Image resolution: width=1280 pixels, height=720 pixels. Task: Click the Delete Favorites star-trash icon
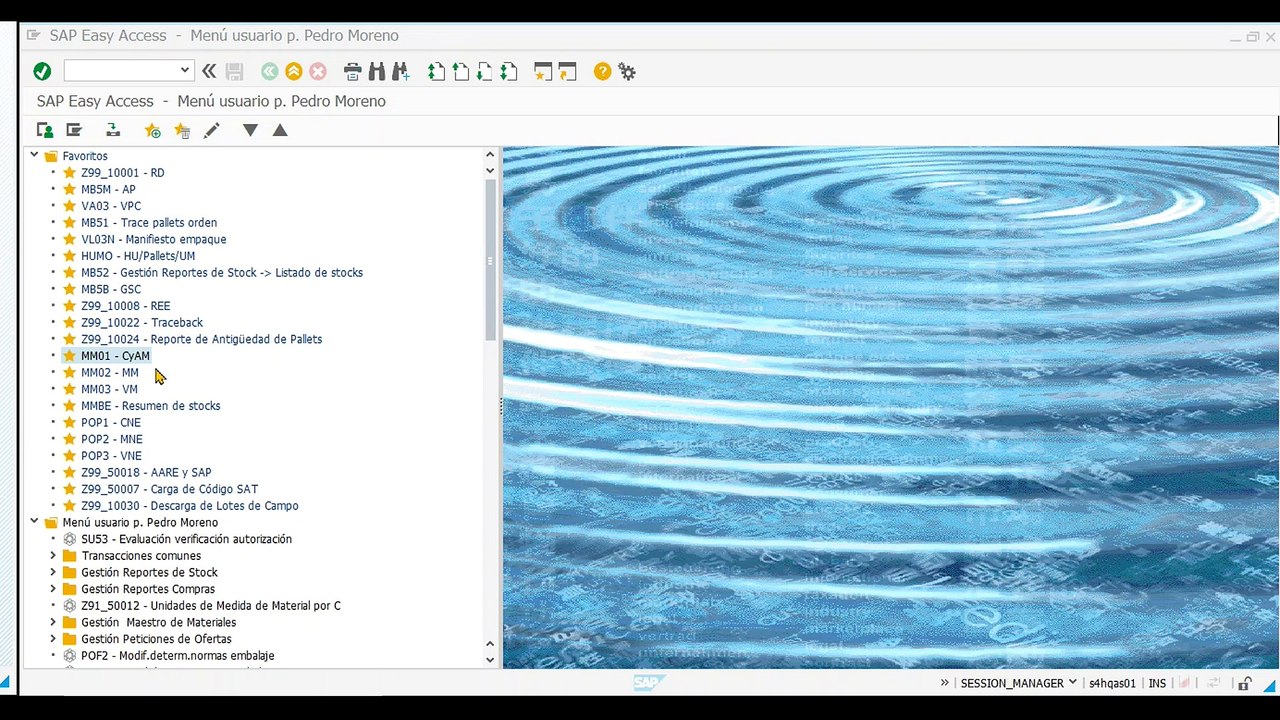181,130
